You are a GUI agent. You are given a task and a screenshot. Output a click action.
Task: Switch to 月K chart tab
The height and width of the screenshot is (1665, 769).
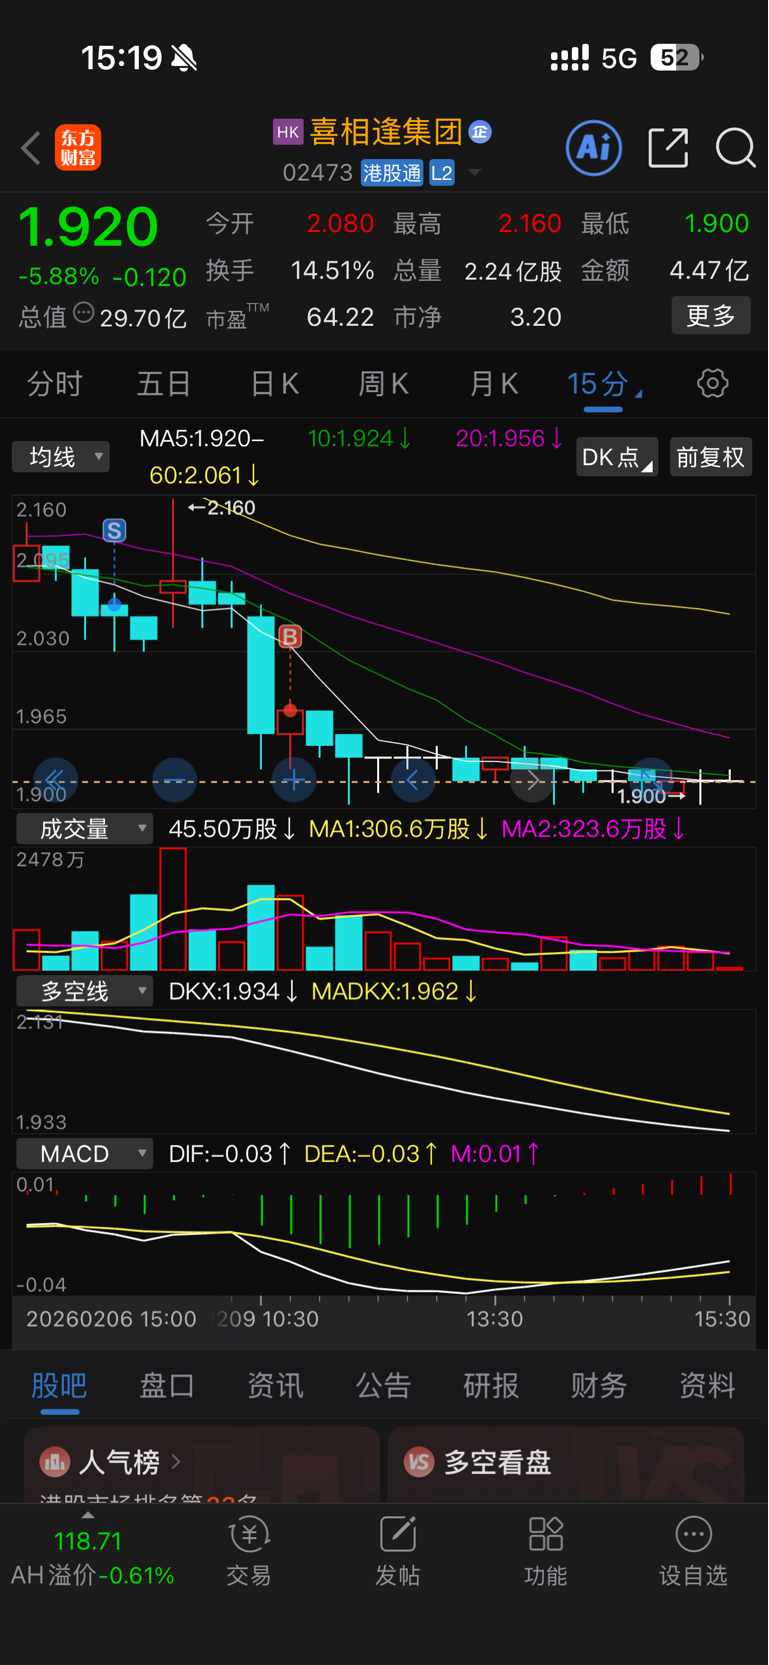coord(494,384)
